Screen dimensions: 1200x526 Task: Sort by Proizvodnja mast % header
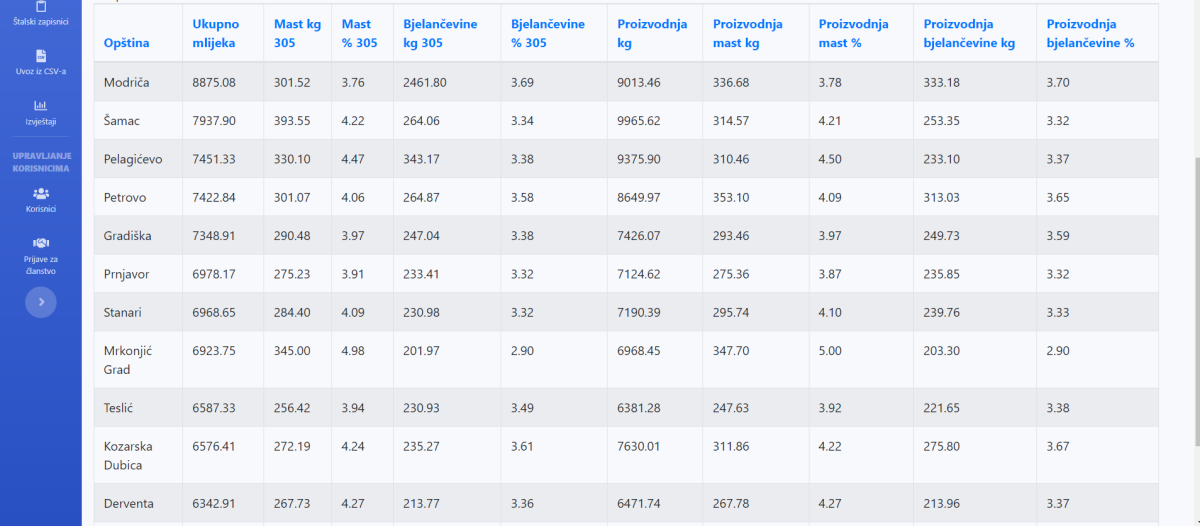(x=853, y=34)
